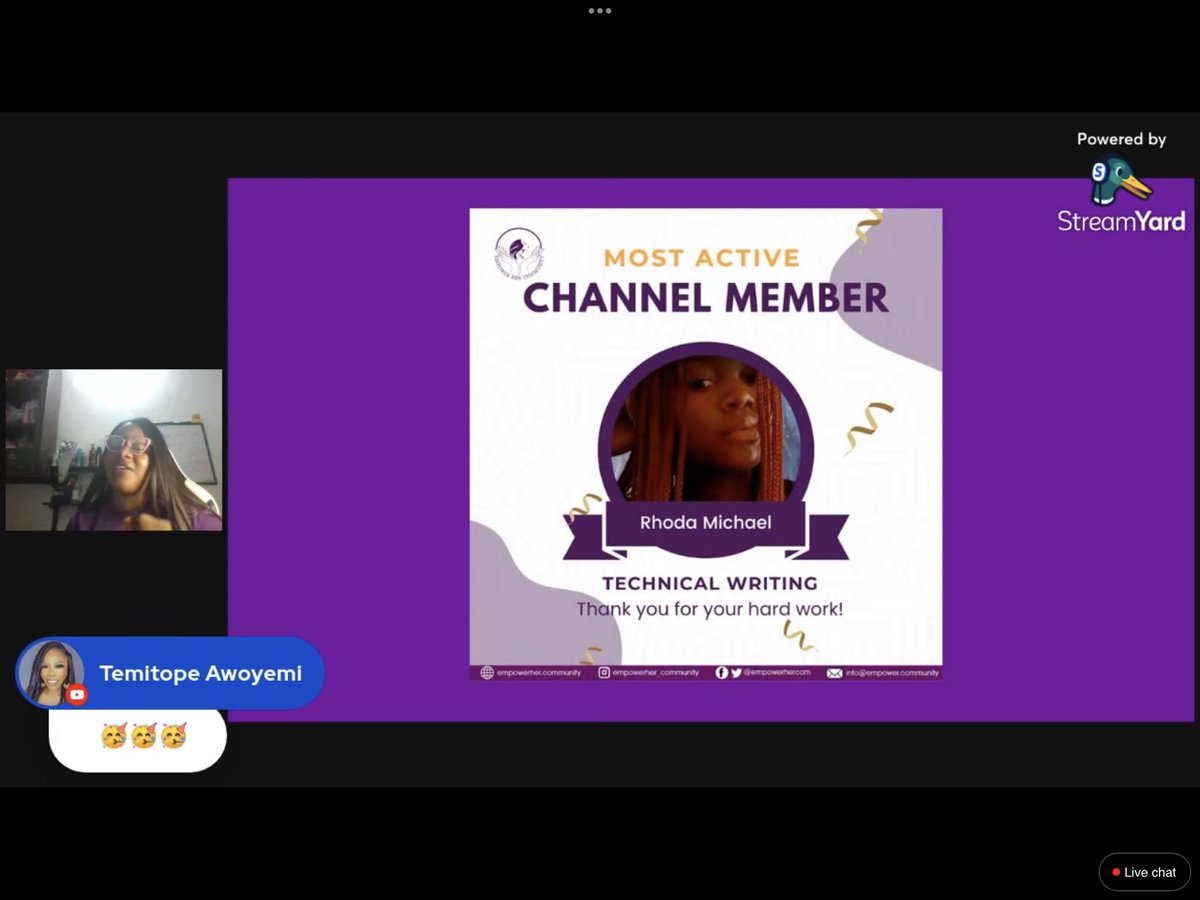1200x900 pixels.
Task: Click the Facebook icon in slide footer
Action: [722, 673]
